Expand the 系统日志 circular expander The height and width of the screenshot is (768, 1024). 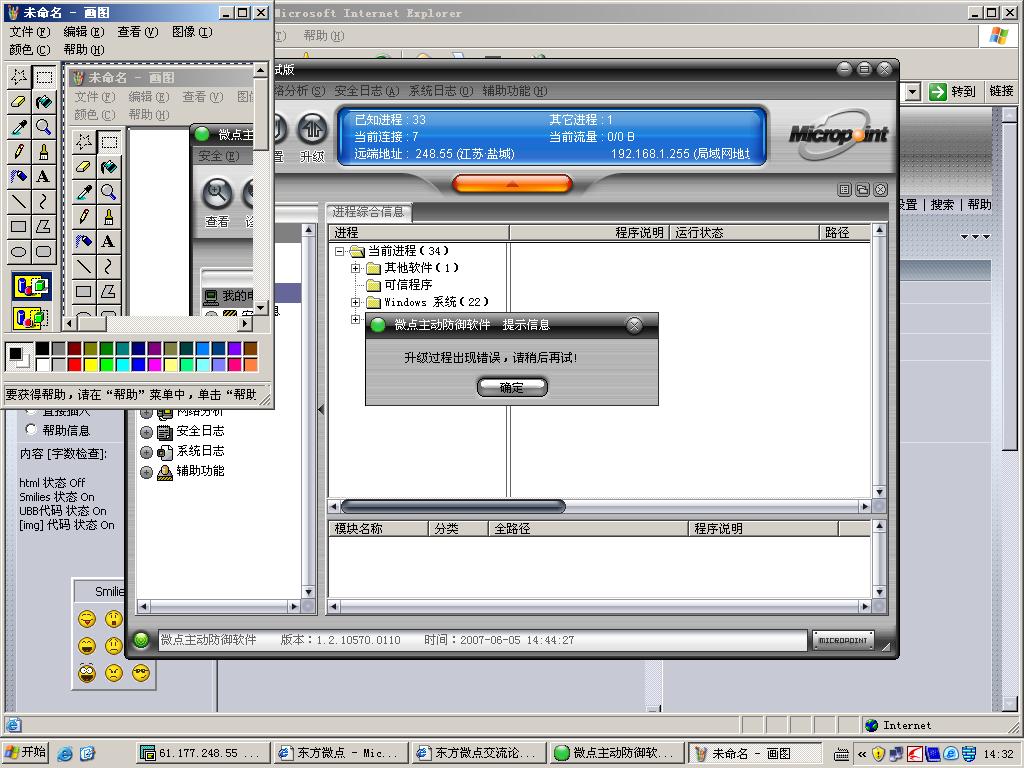(146, 452)
